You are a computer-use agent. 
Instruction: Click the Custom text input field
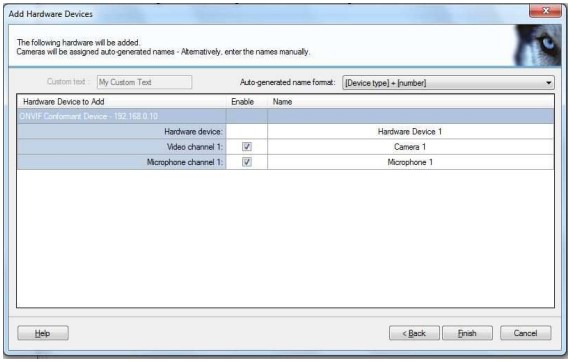[144, 82]
